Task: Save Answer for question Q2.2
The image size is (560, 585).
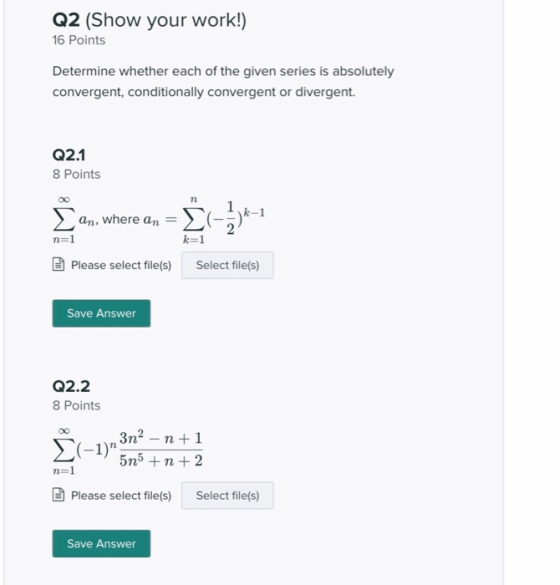Action: (101, 544)
